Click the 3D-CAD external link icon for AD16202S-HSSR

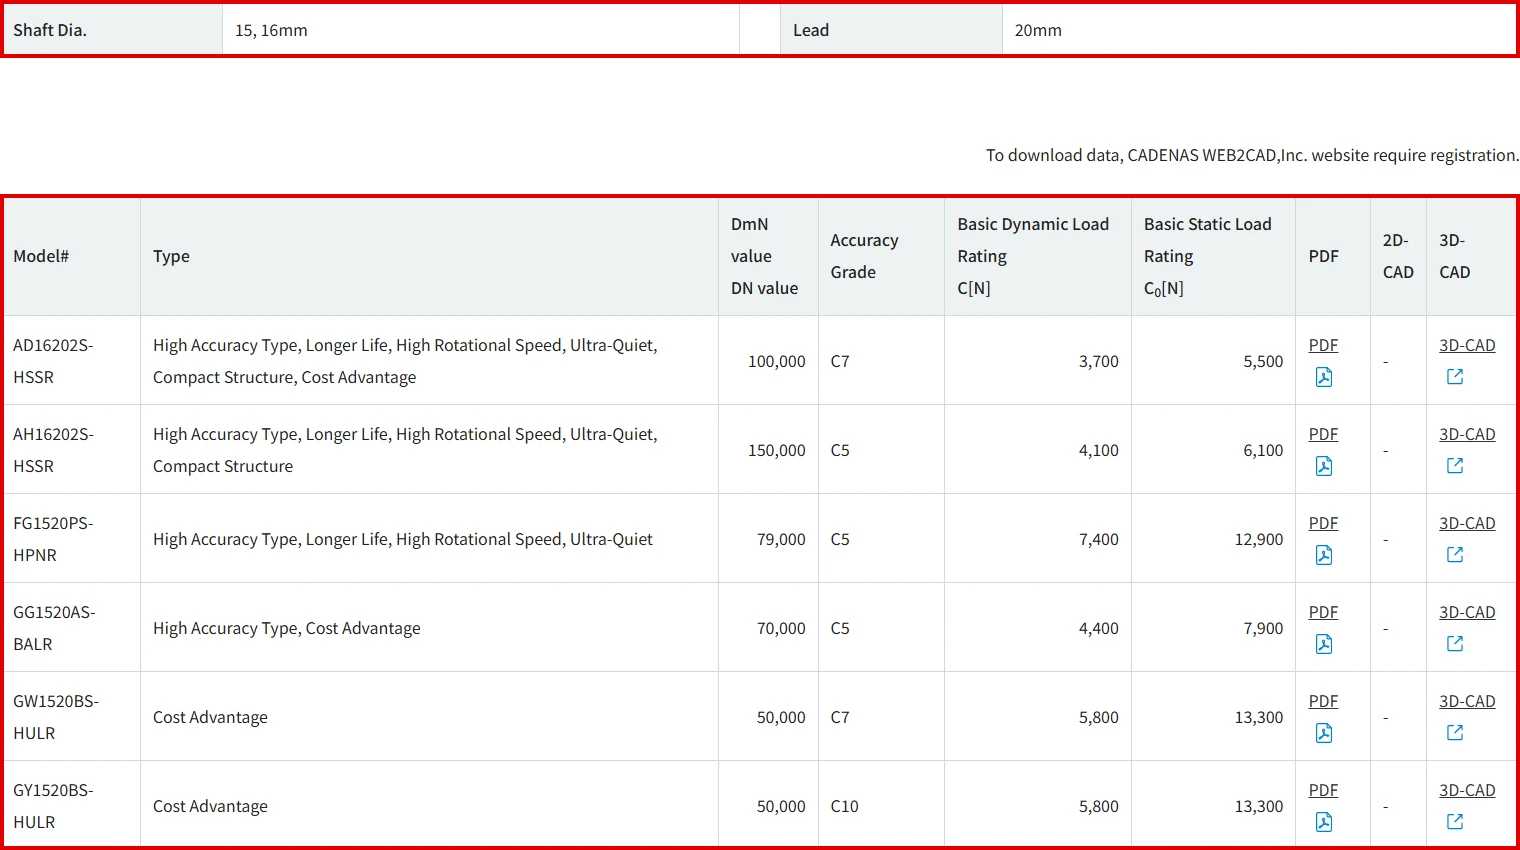coord(1455,377)
